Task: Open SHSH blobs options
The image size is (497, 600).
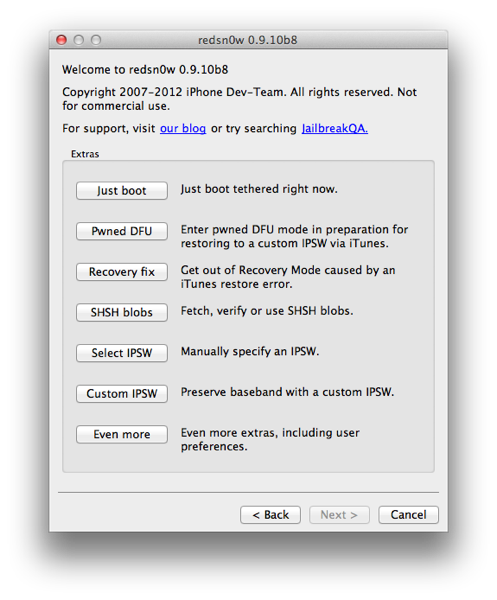Action: pos(122,312)
